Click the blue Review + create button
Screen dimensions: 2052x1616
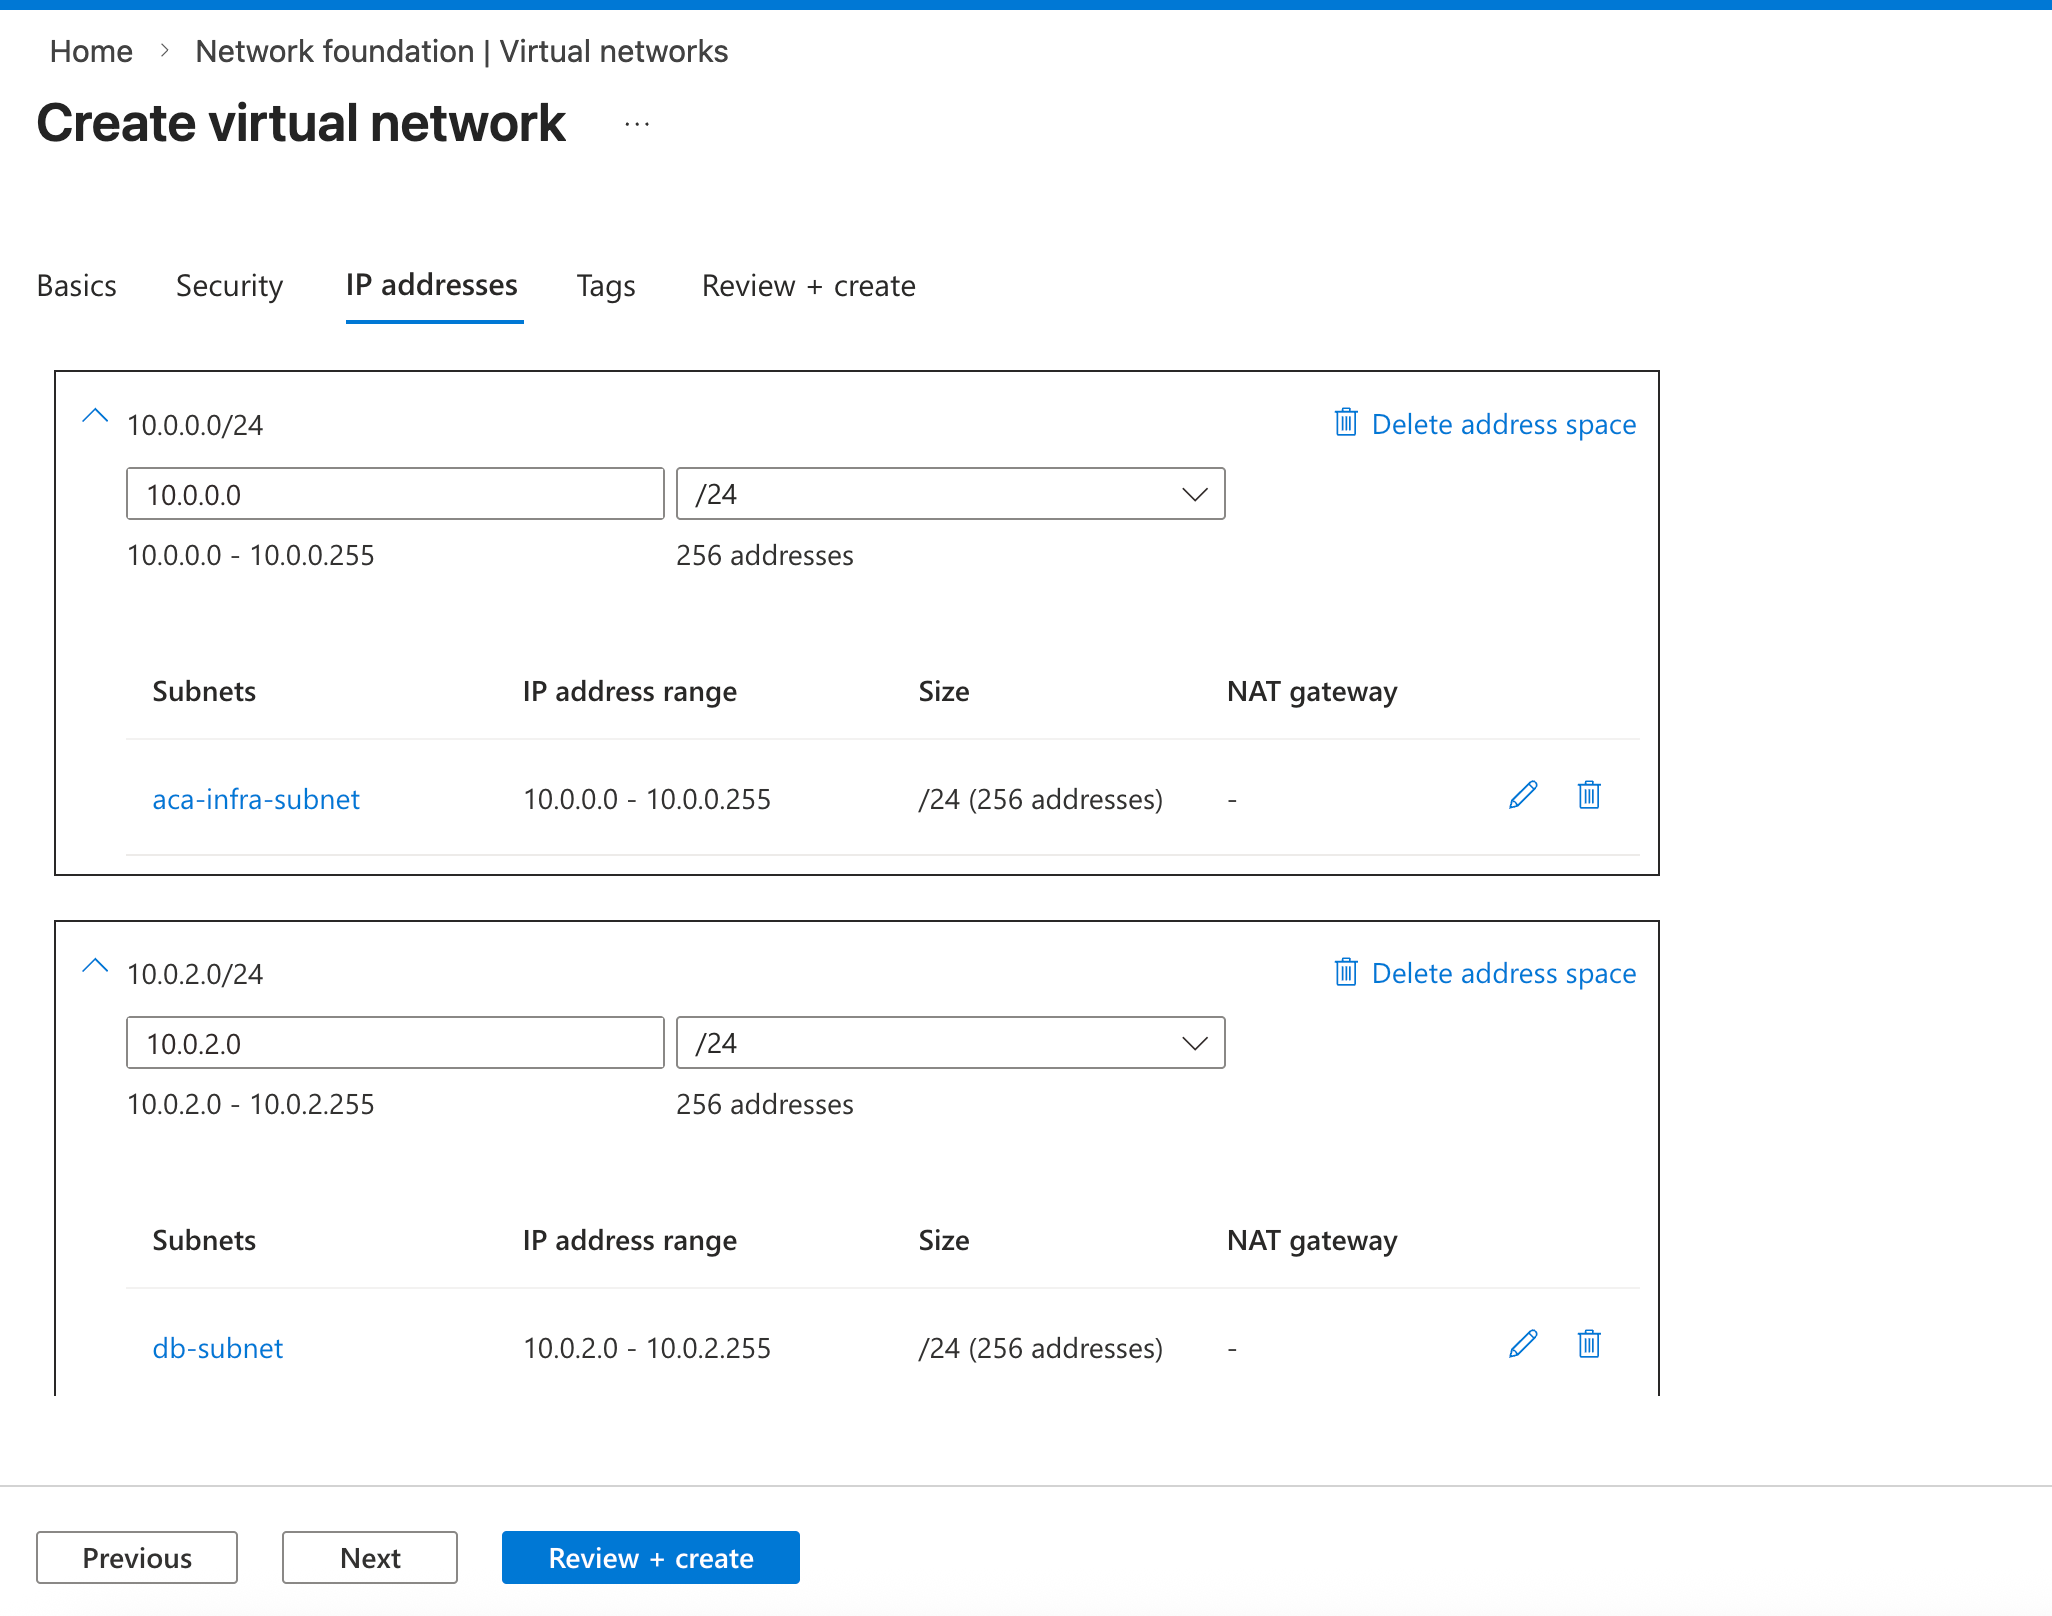(650, 1557)
